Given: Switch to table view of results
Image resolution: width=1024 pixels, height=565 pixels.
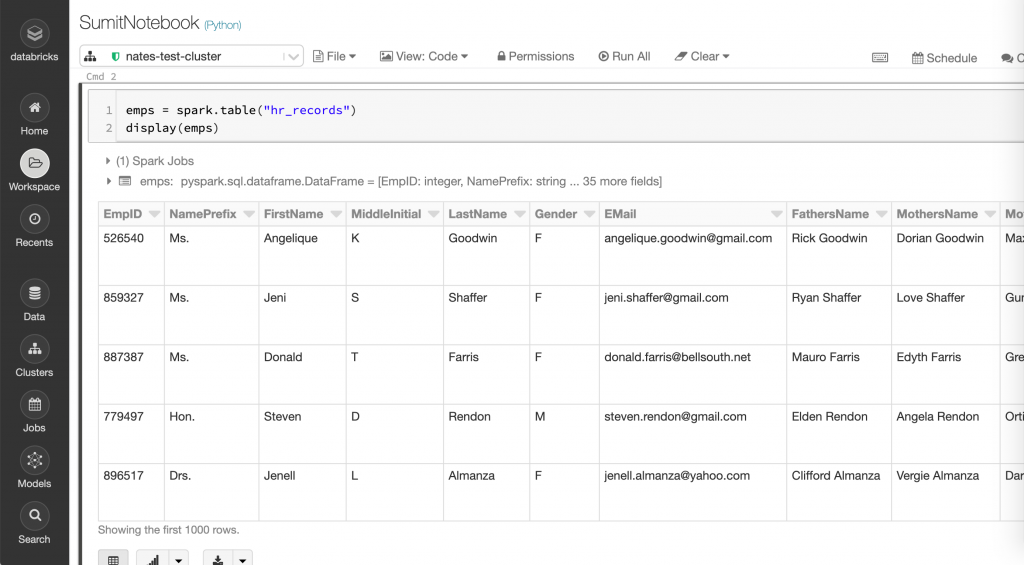Looking at the screenshot, I should coord(113,558).
